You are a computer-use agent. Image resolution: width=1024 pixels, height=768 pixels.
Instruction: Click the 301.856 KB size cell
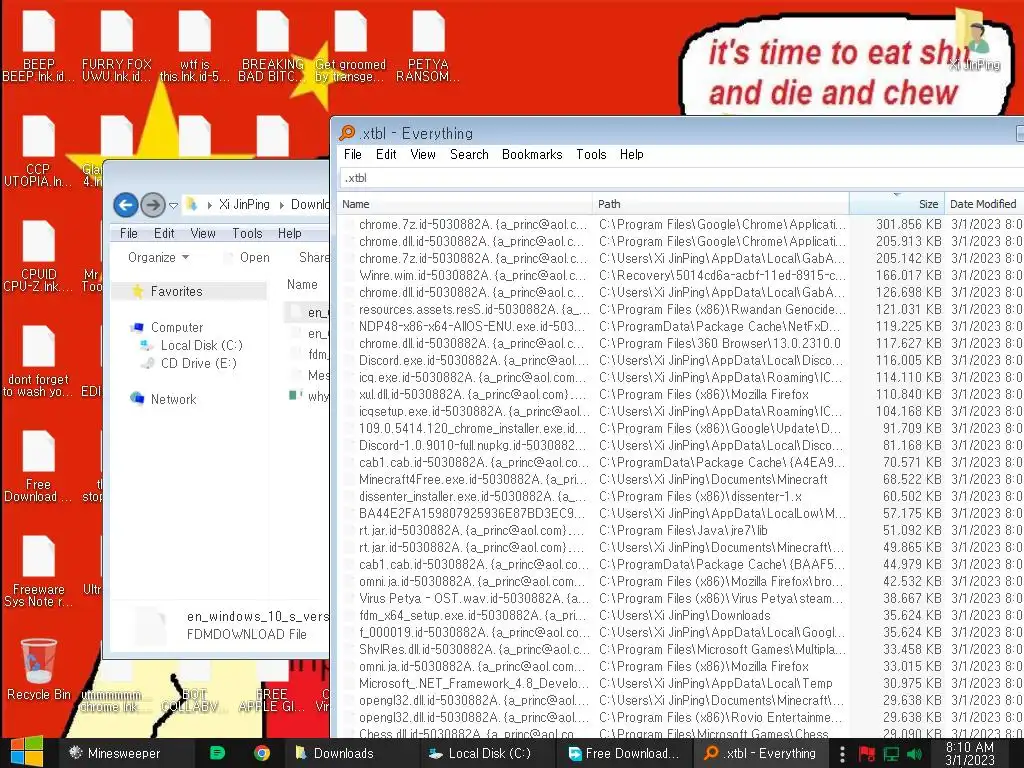[x=908, y=224]
